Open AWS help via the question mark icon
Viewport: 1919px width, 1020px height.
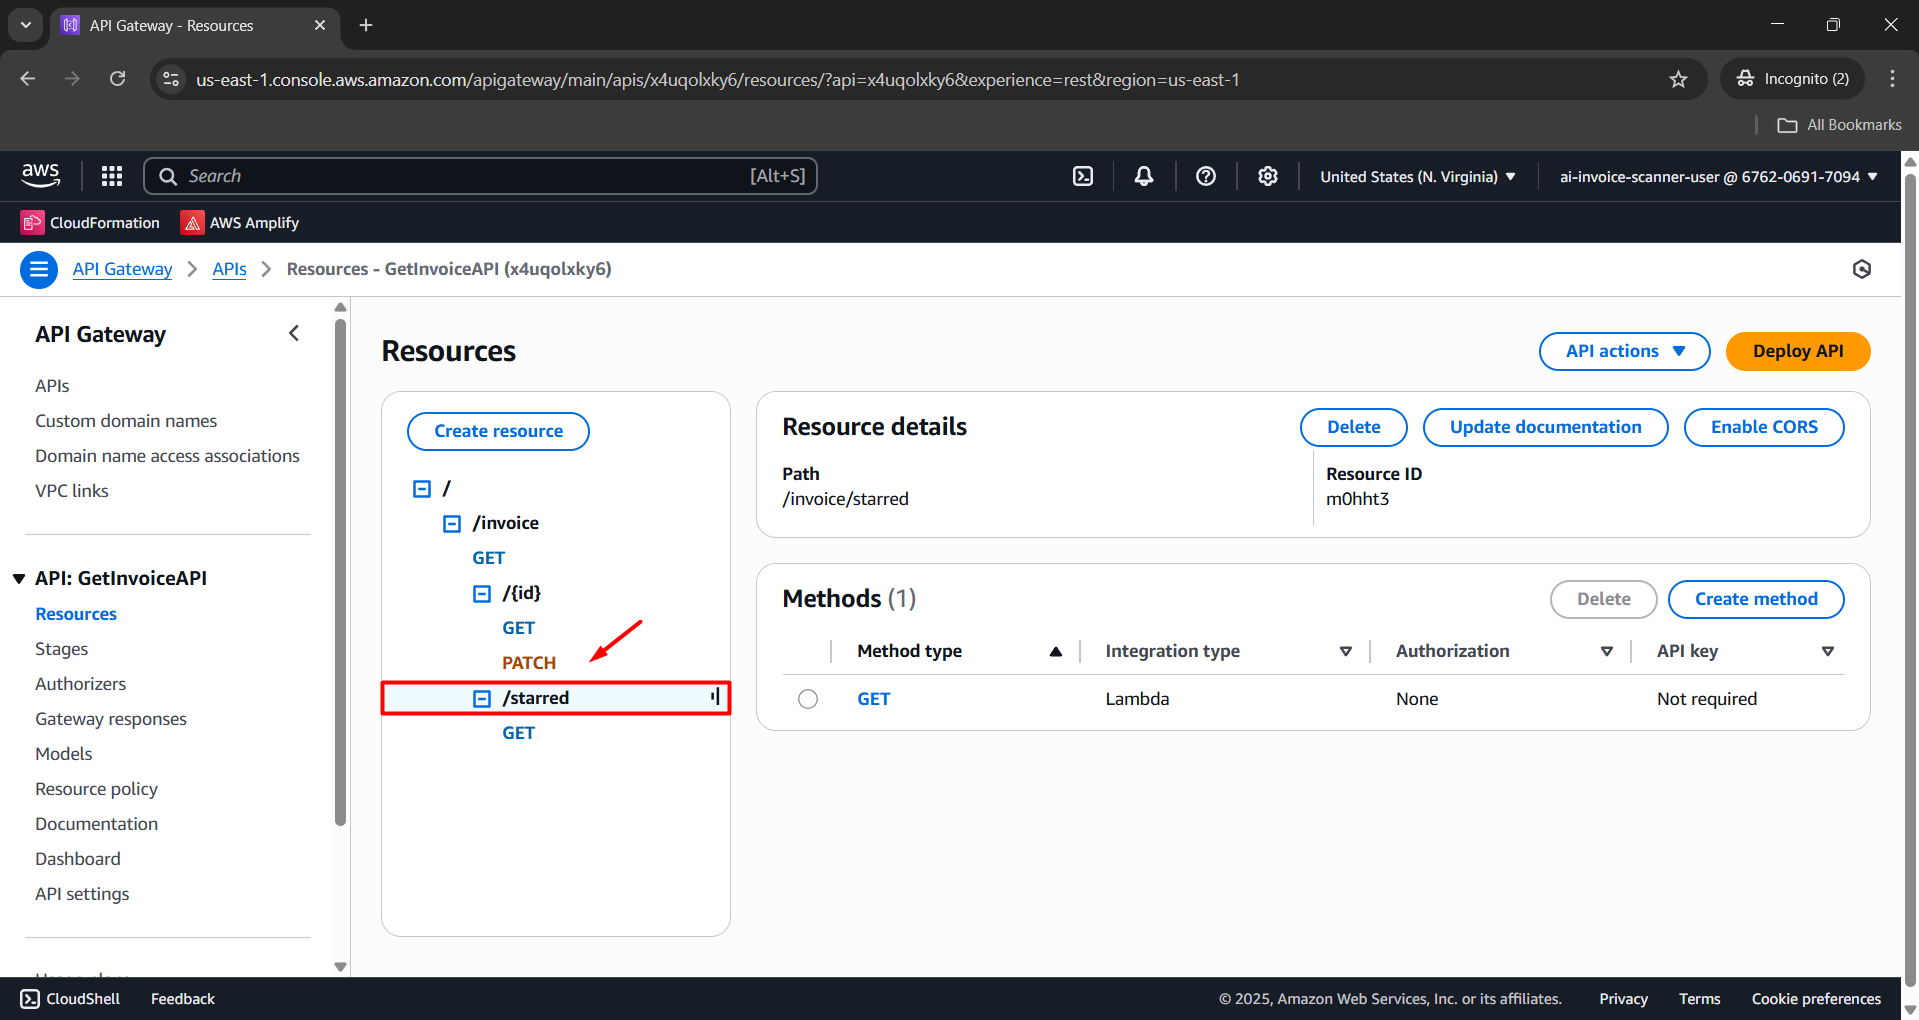(1205, 175)
